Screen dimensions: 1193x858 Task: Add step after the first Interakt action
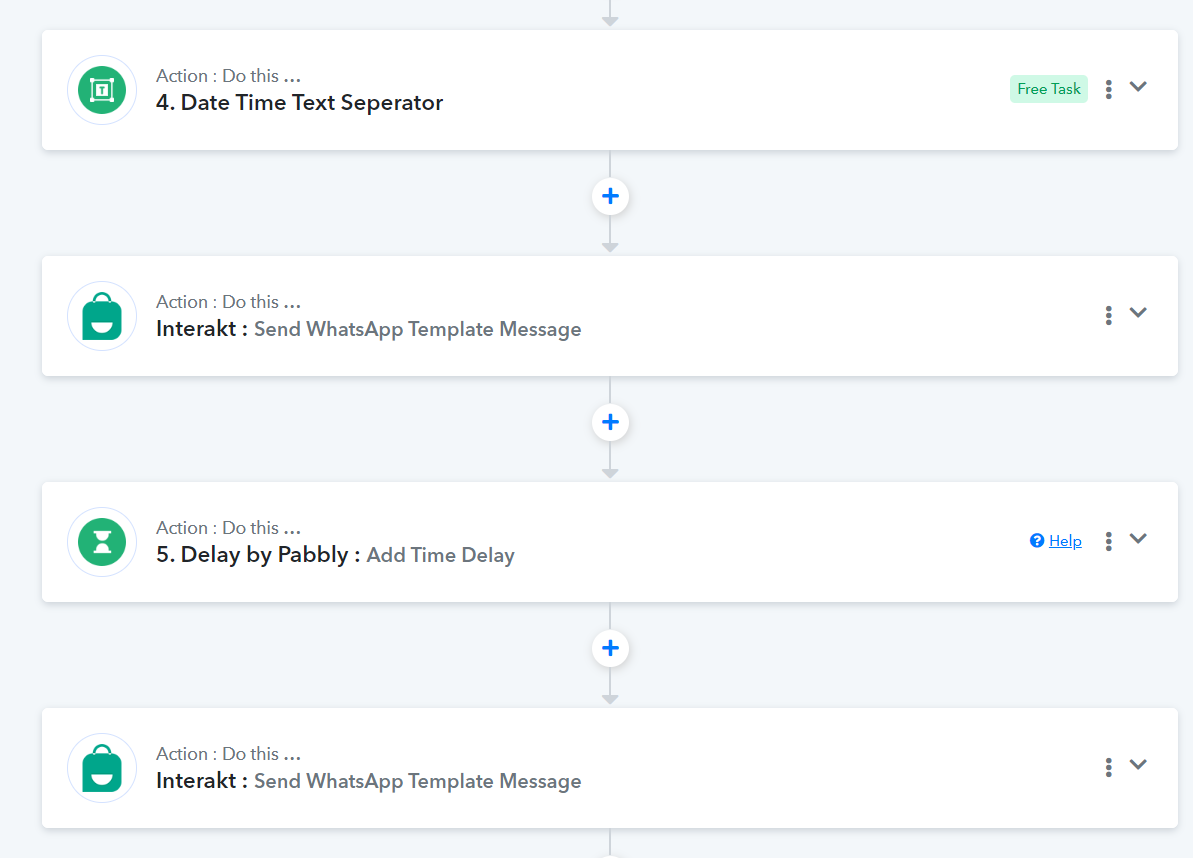click(x=610, y=422)
